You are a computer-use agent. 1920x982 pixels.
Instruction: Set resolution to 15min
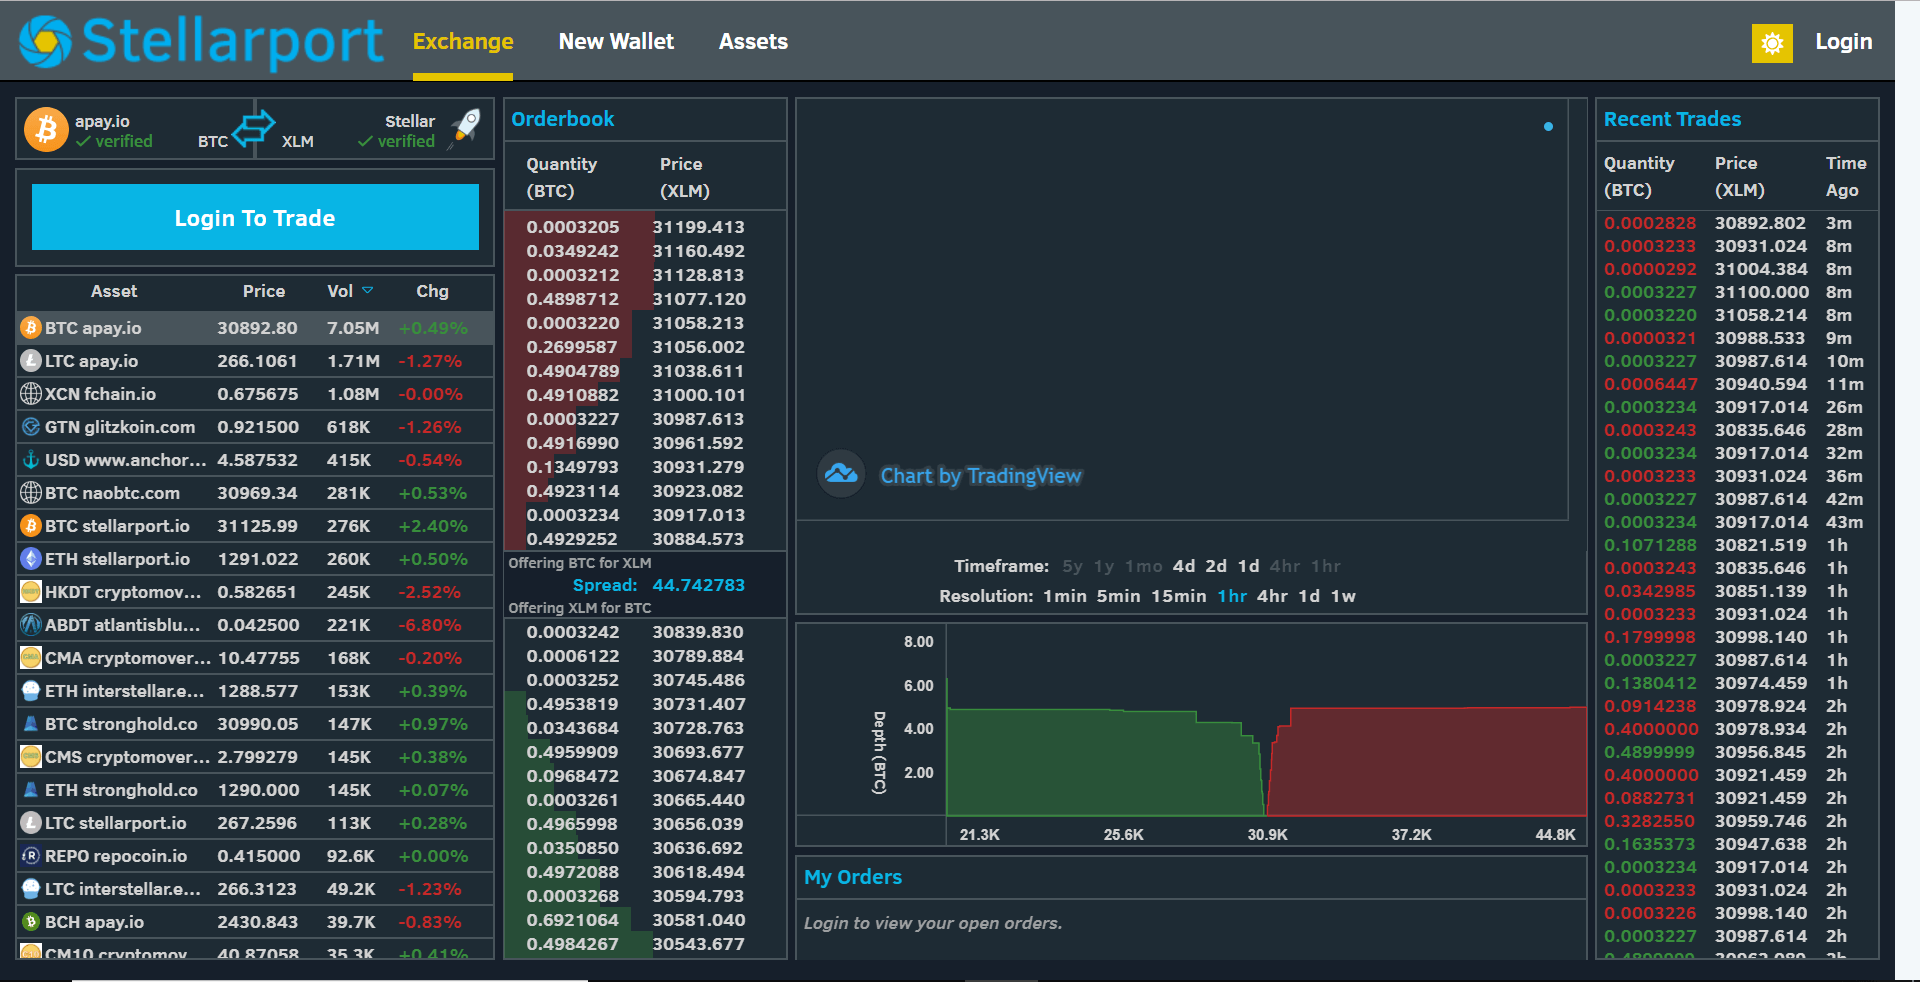[x=1178, y=596]
